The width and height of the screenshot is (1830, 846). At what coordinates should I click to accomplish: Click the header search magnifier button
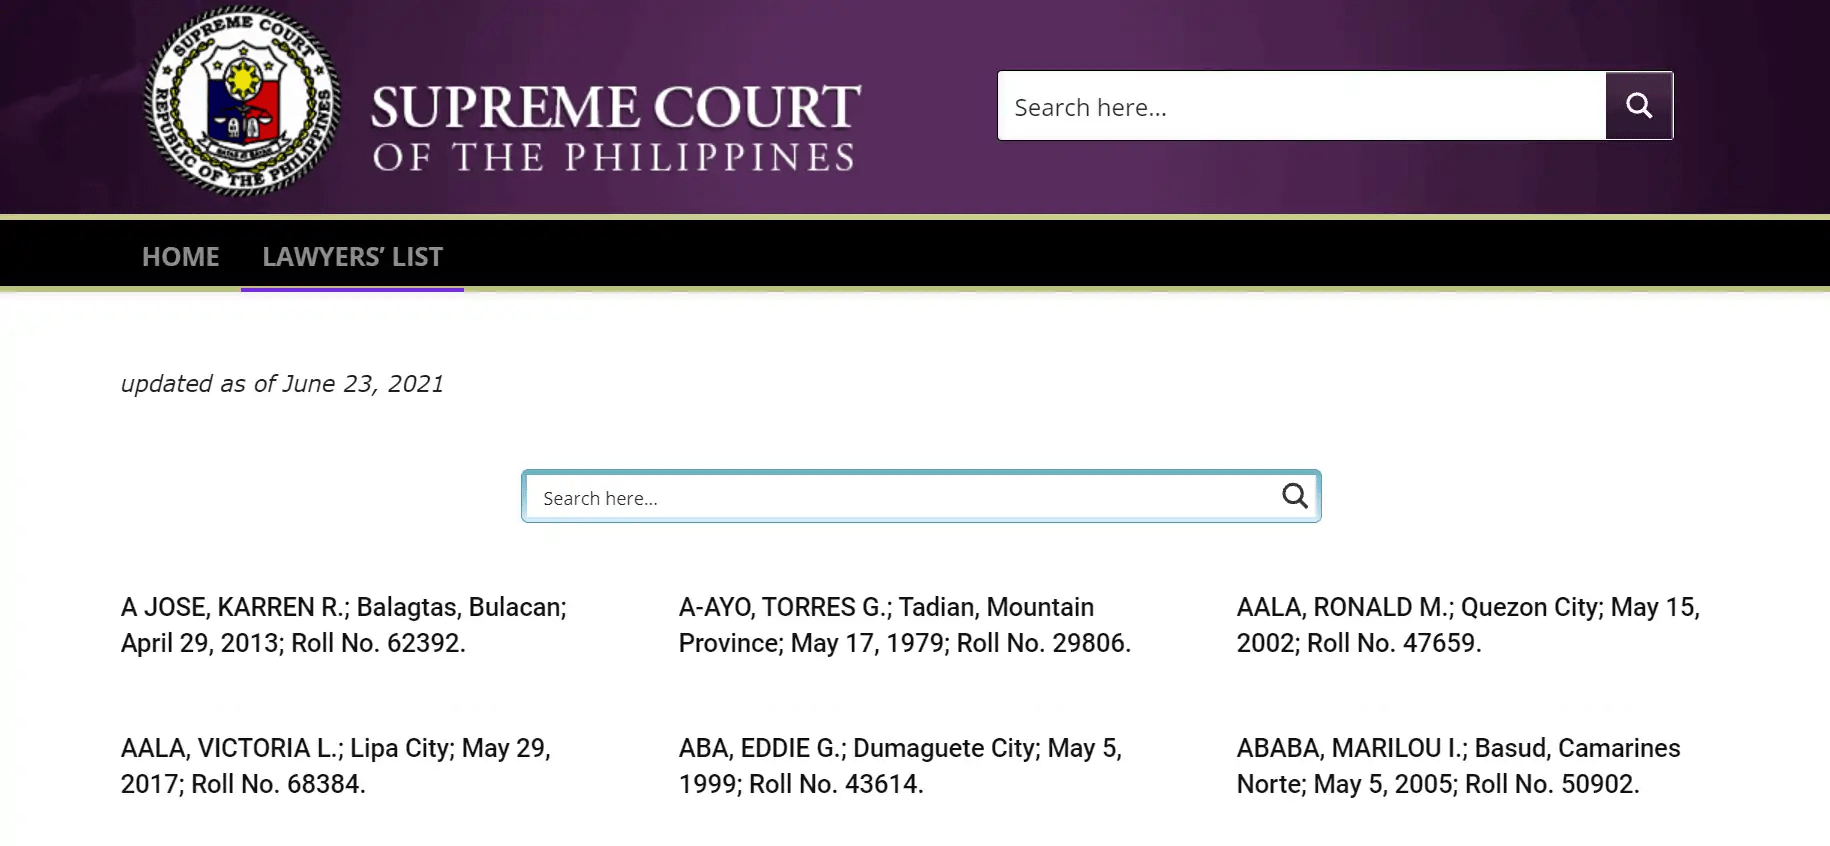1639,106
